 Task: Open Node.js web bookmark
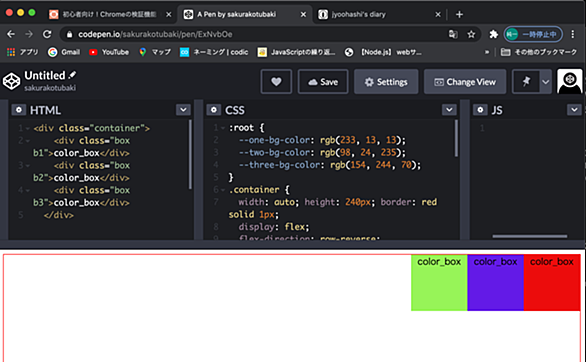click(383, 52)
